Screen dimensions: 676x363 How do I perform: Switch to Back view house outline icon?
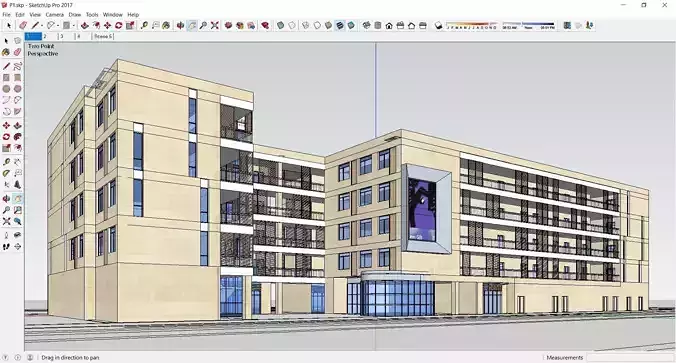coord(411,25)
